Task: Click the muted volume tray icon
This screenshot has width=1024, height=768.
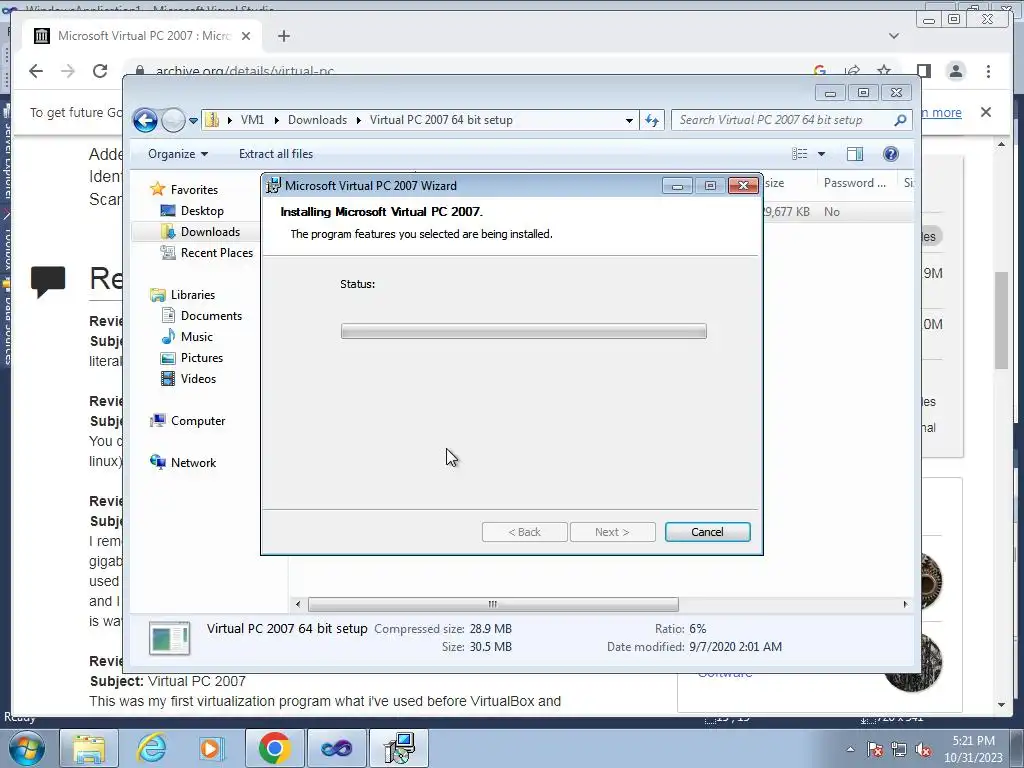Action: (x=923, y=749)
